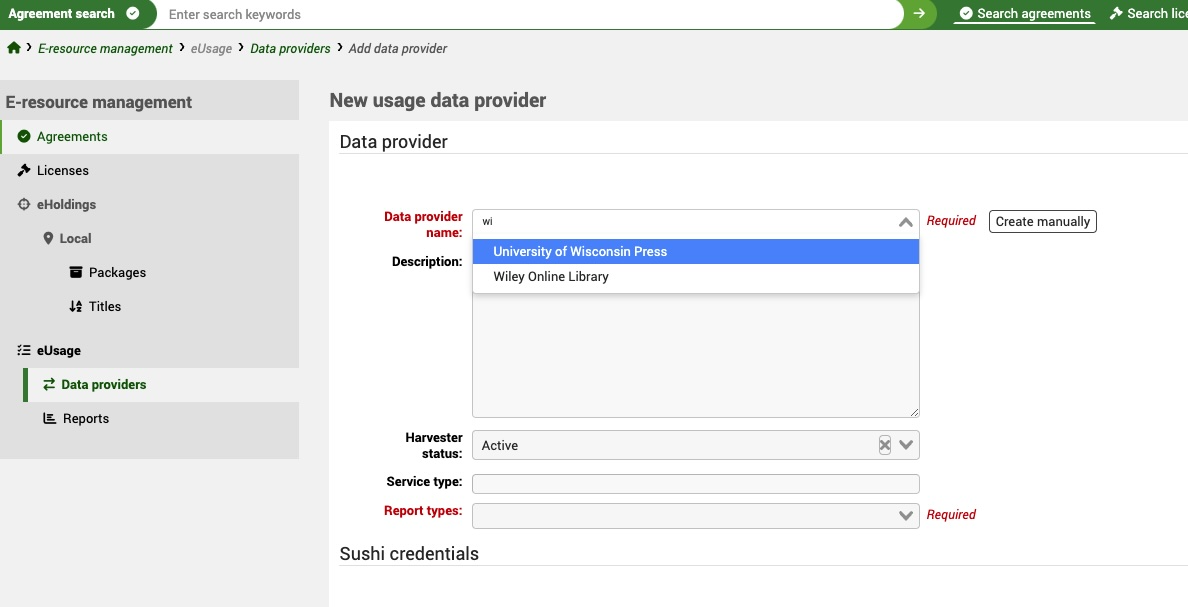Switch to Search agreements
Viewport: 1188px width, 607px height.
(1024, 13)
